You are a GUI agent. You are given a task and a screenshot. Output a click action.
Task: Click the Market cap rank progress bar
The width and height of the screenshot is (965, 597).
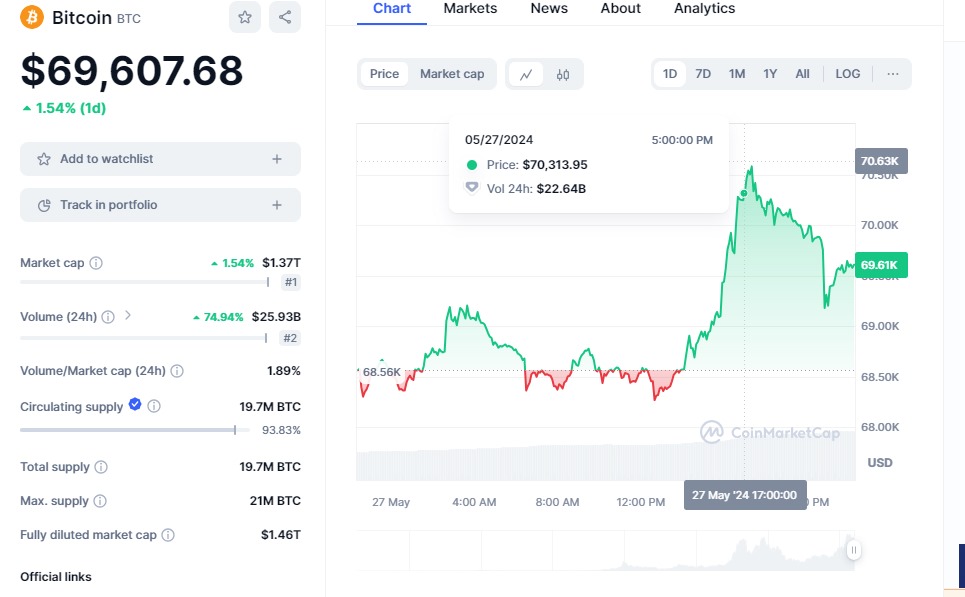click(x=145, y=282)
